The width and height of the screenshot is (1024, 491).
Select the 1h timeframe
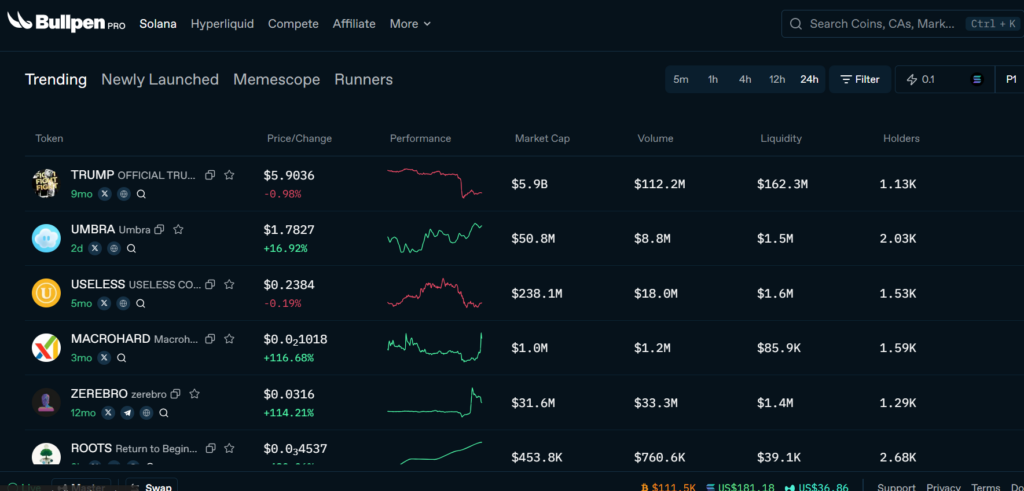click(713, 79)
